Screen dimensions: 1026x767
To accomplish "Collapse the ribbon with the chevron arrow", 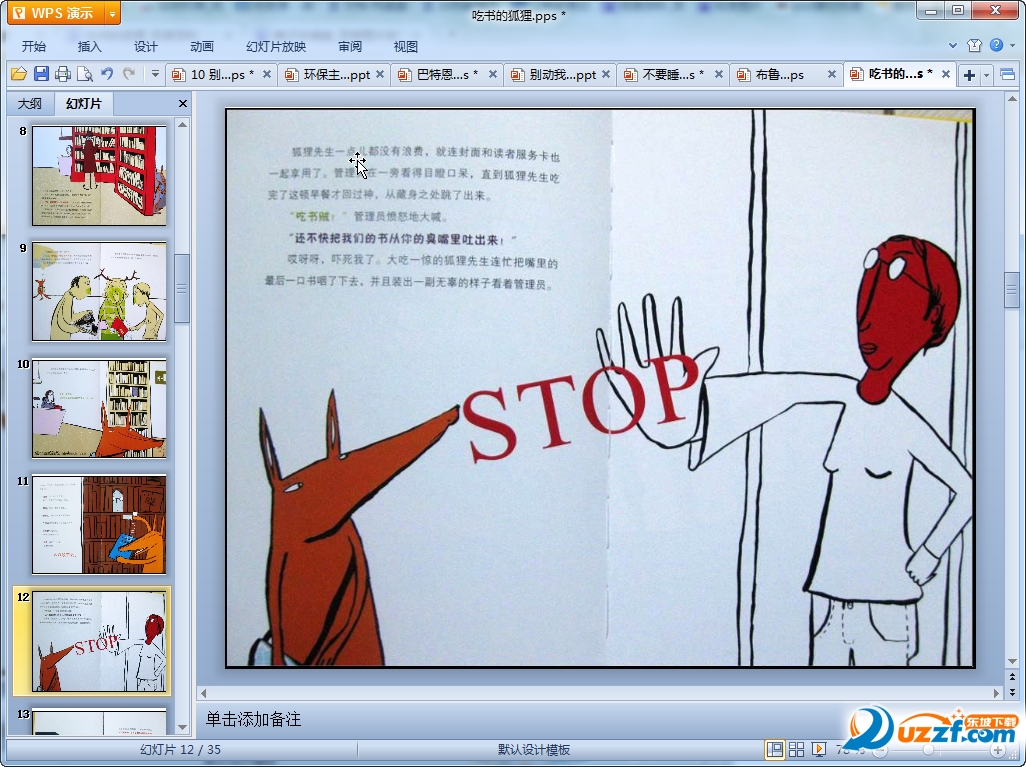I will click(x=954, y=45).
